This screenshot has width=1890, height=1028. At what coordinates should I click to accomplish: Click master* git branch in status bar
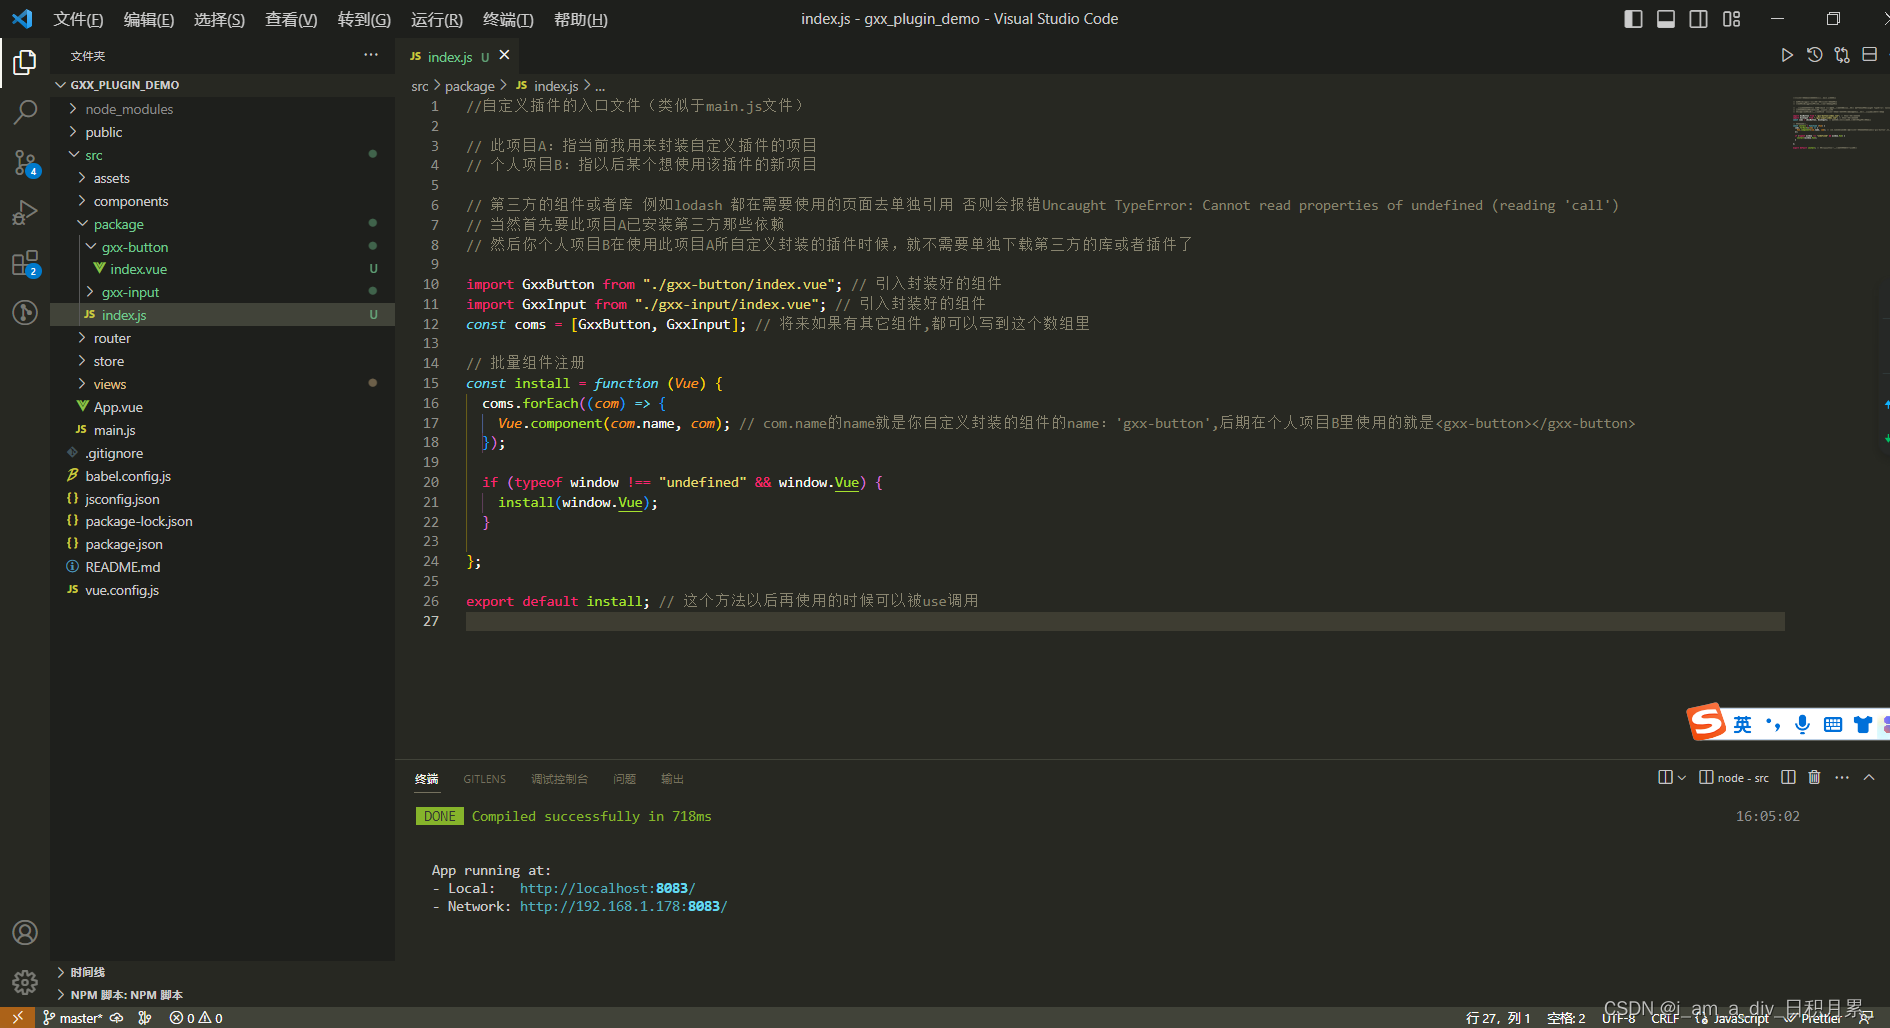[73, 1018]
